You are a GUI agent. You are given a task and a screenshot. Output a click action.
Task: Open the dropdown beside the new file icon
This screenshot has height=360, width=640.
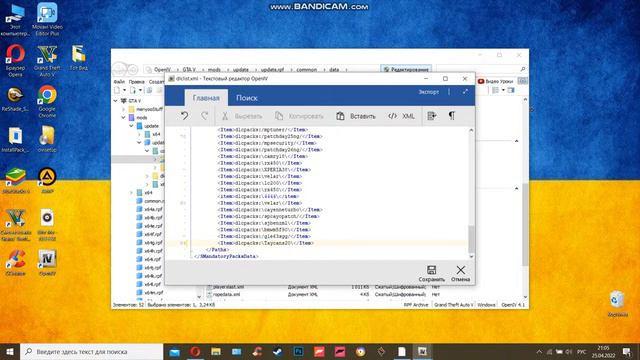point(124,90)
